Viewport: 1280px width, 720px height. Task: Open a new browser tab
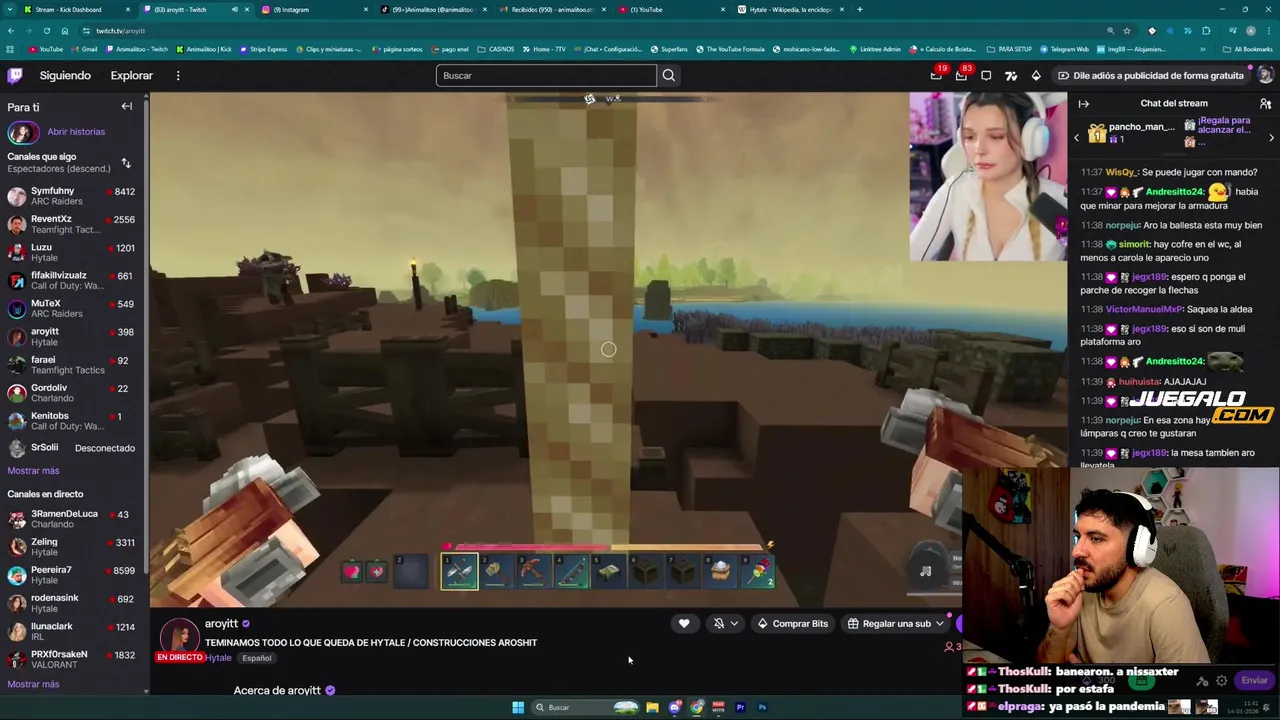click(860, 9)
